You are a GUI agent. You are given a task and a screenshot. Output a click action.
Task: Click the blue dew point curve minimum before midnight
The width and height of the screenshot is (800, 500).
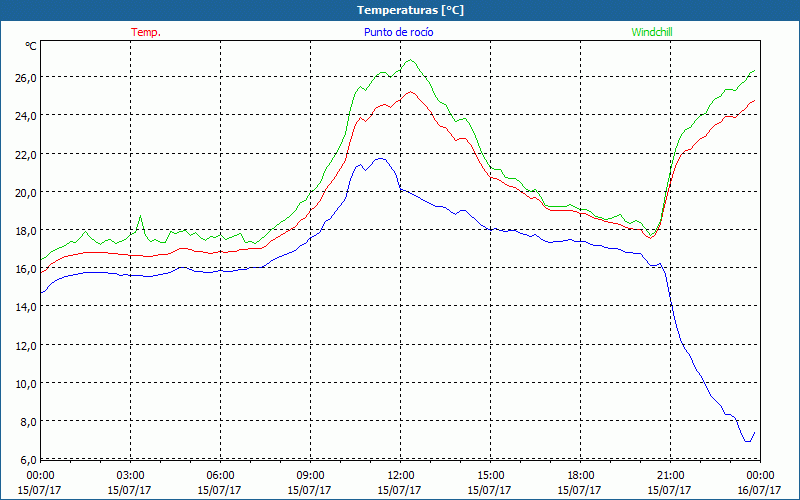747,441
